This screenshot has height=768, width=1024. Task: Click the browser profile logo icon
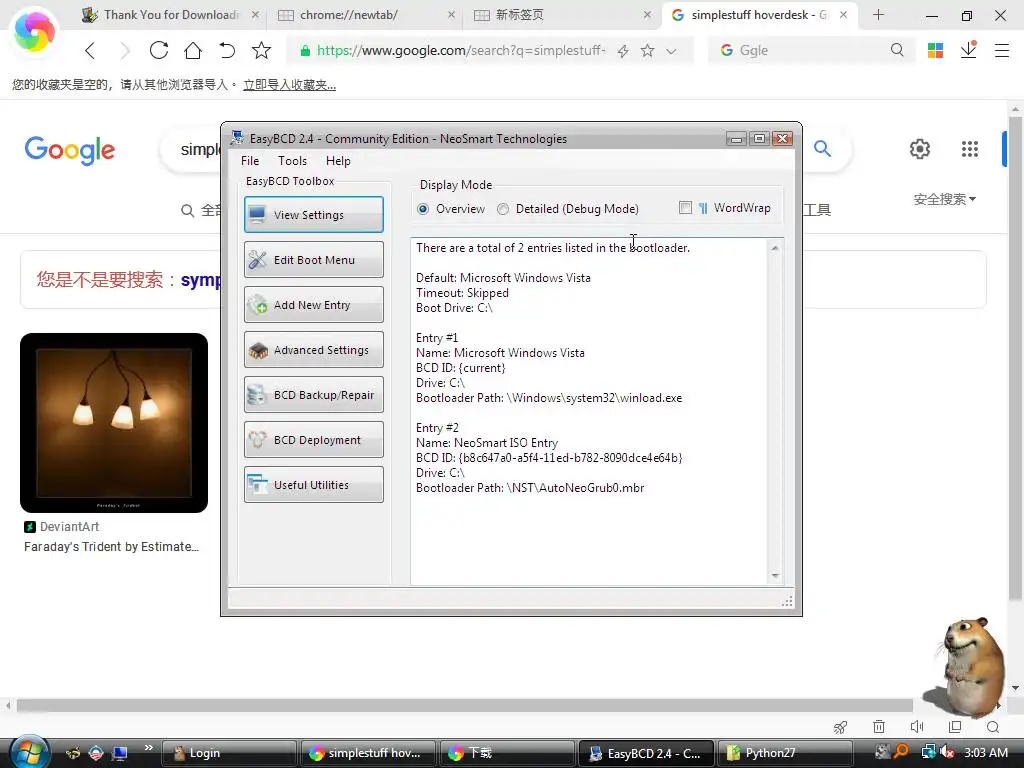click(34, 31)
